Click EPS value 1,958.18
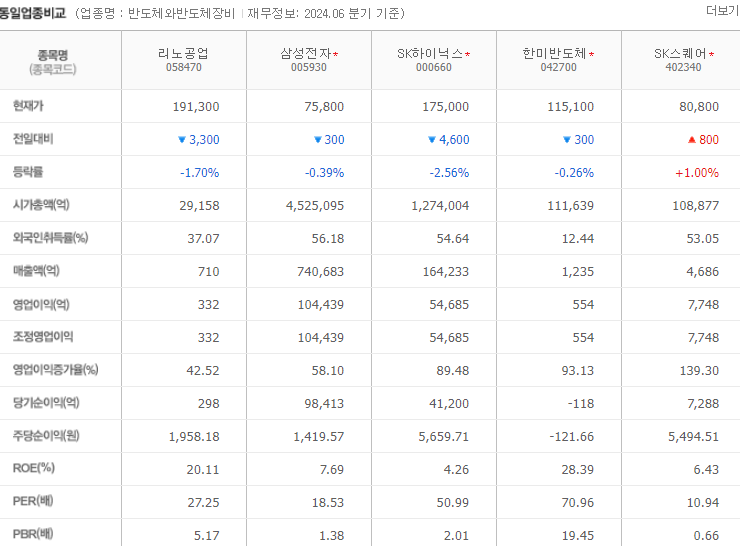The image size is (740, 546). (x=194, y=437)
